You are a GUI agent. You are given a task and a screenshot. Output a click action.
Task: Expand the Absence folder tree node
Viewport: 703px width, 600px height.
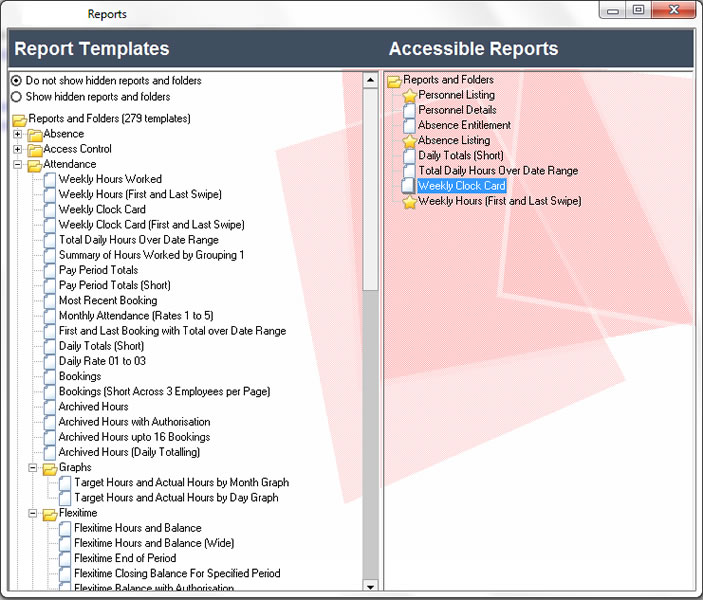17,134
